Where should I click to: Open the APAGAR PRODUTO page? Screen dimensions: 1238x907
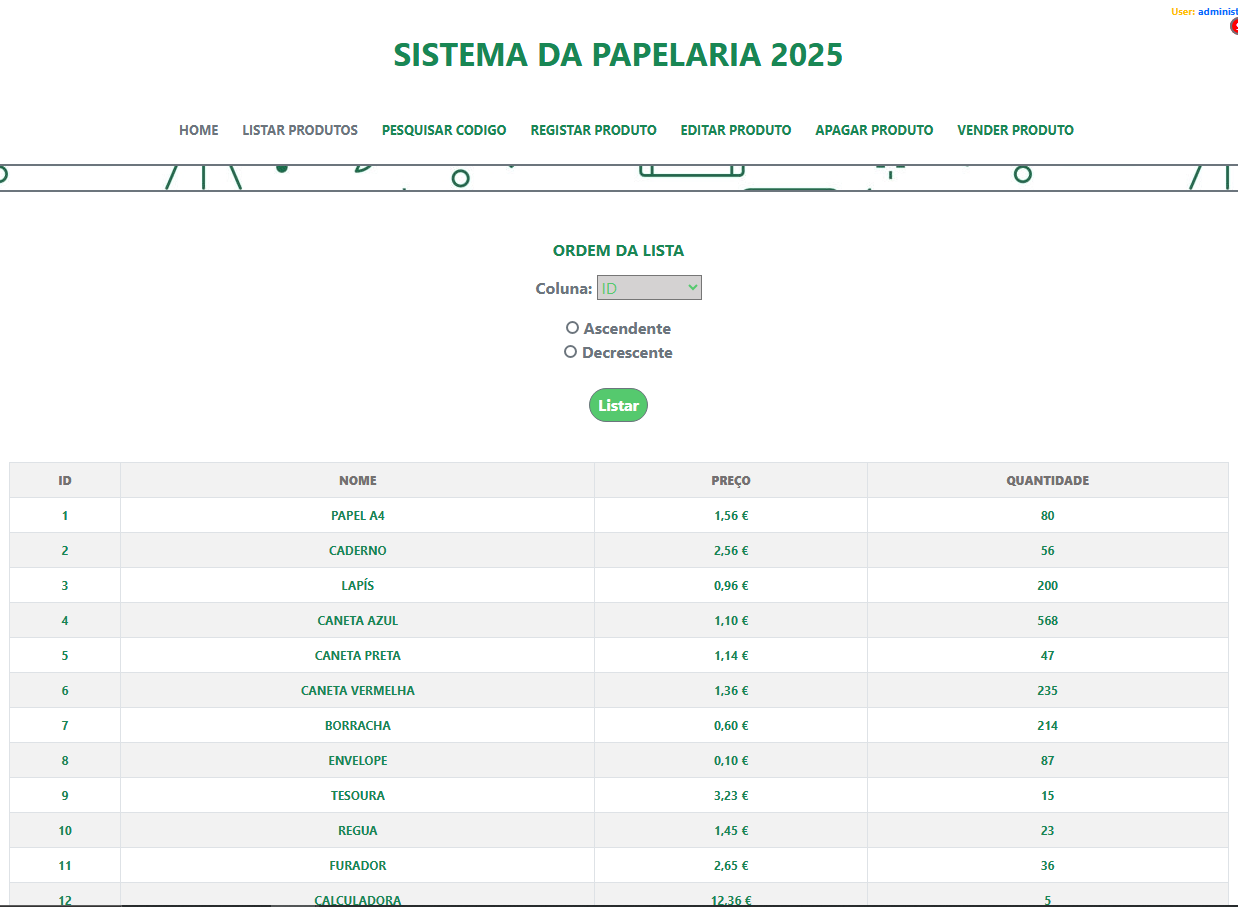point(874,130)
